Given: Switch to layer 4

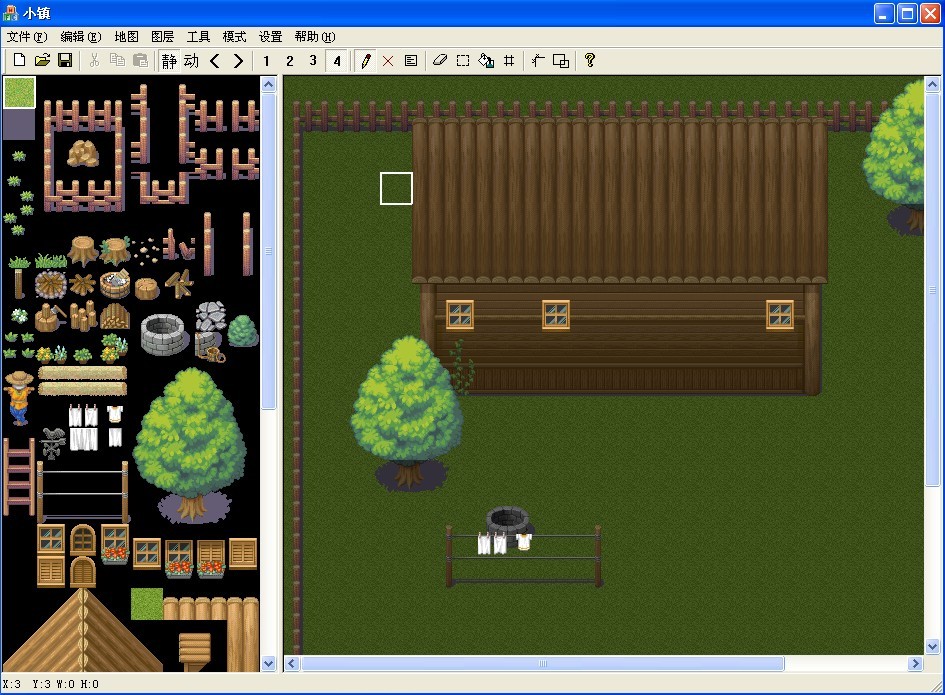Looking at the screenshot, I should point(336,60).
